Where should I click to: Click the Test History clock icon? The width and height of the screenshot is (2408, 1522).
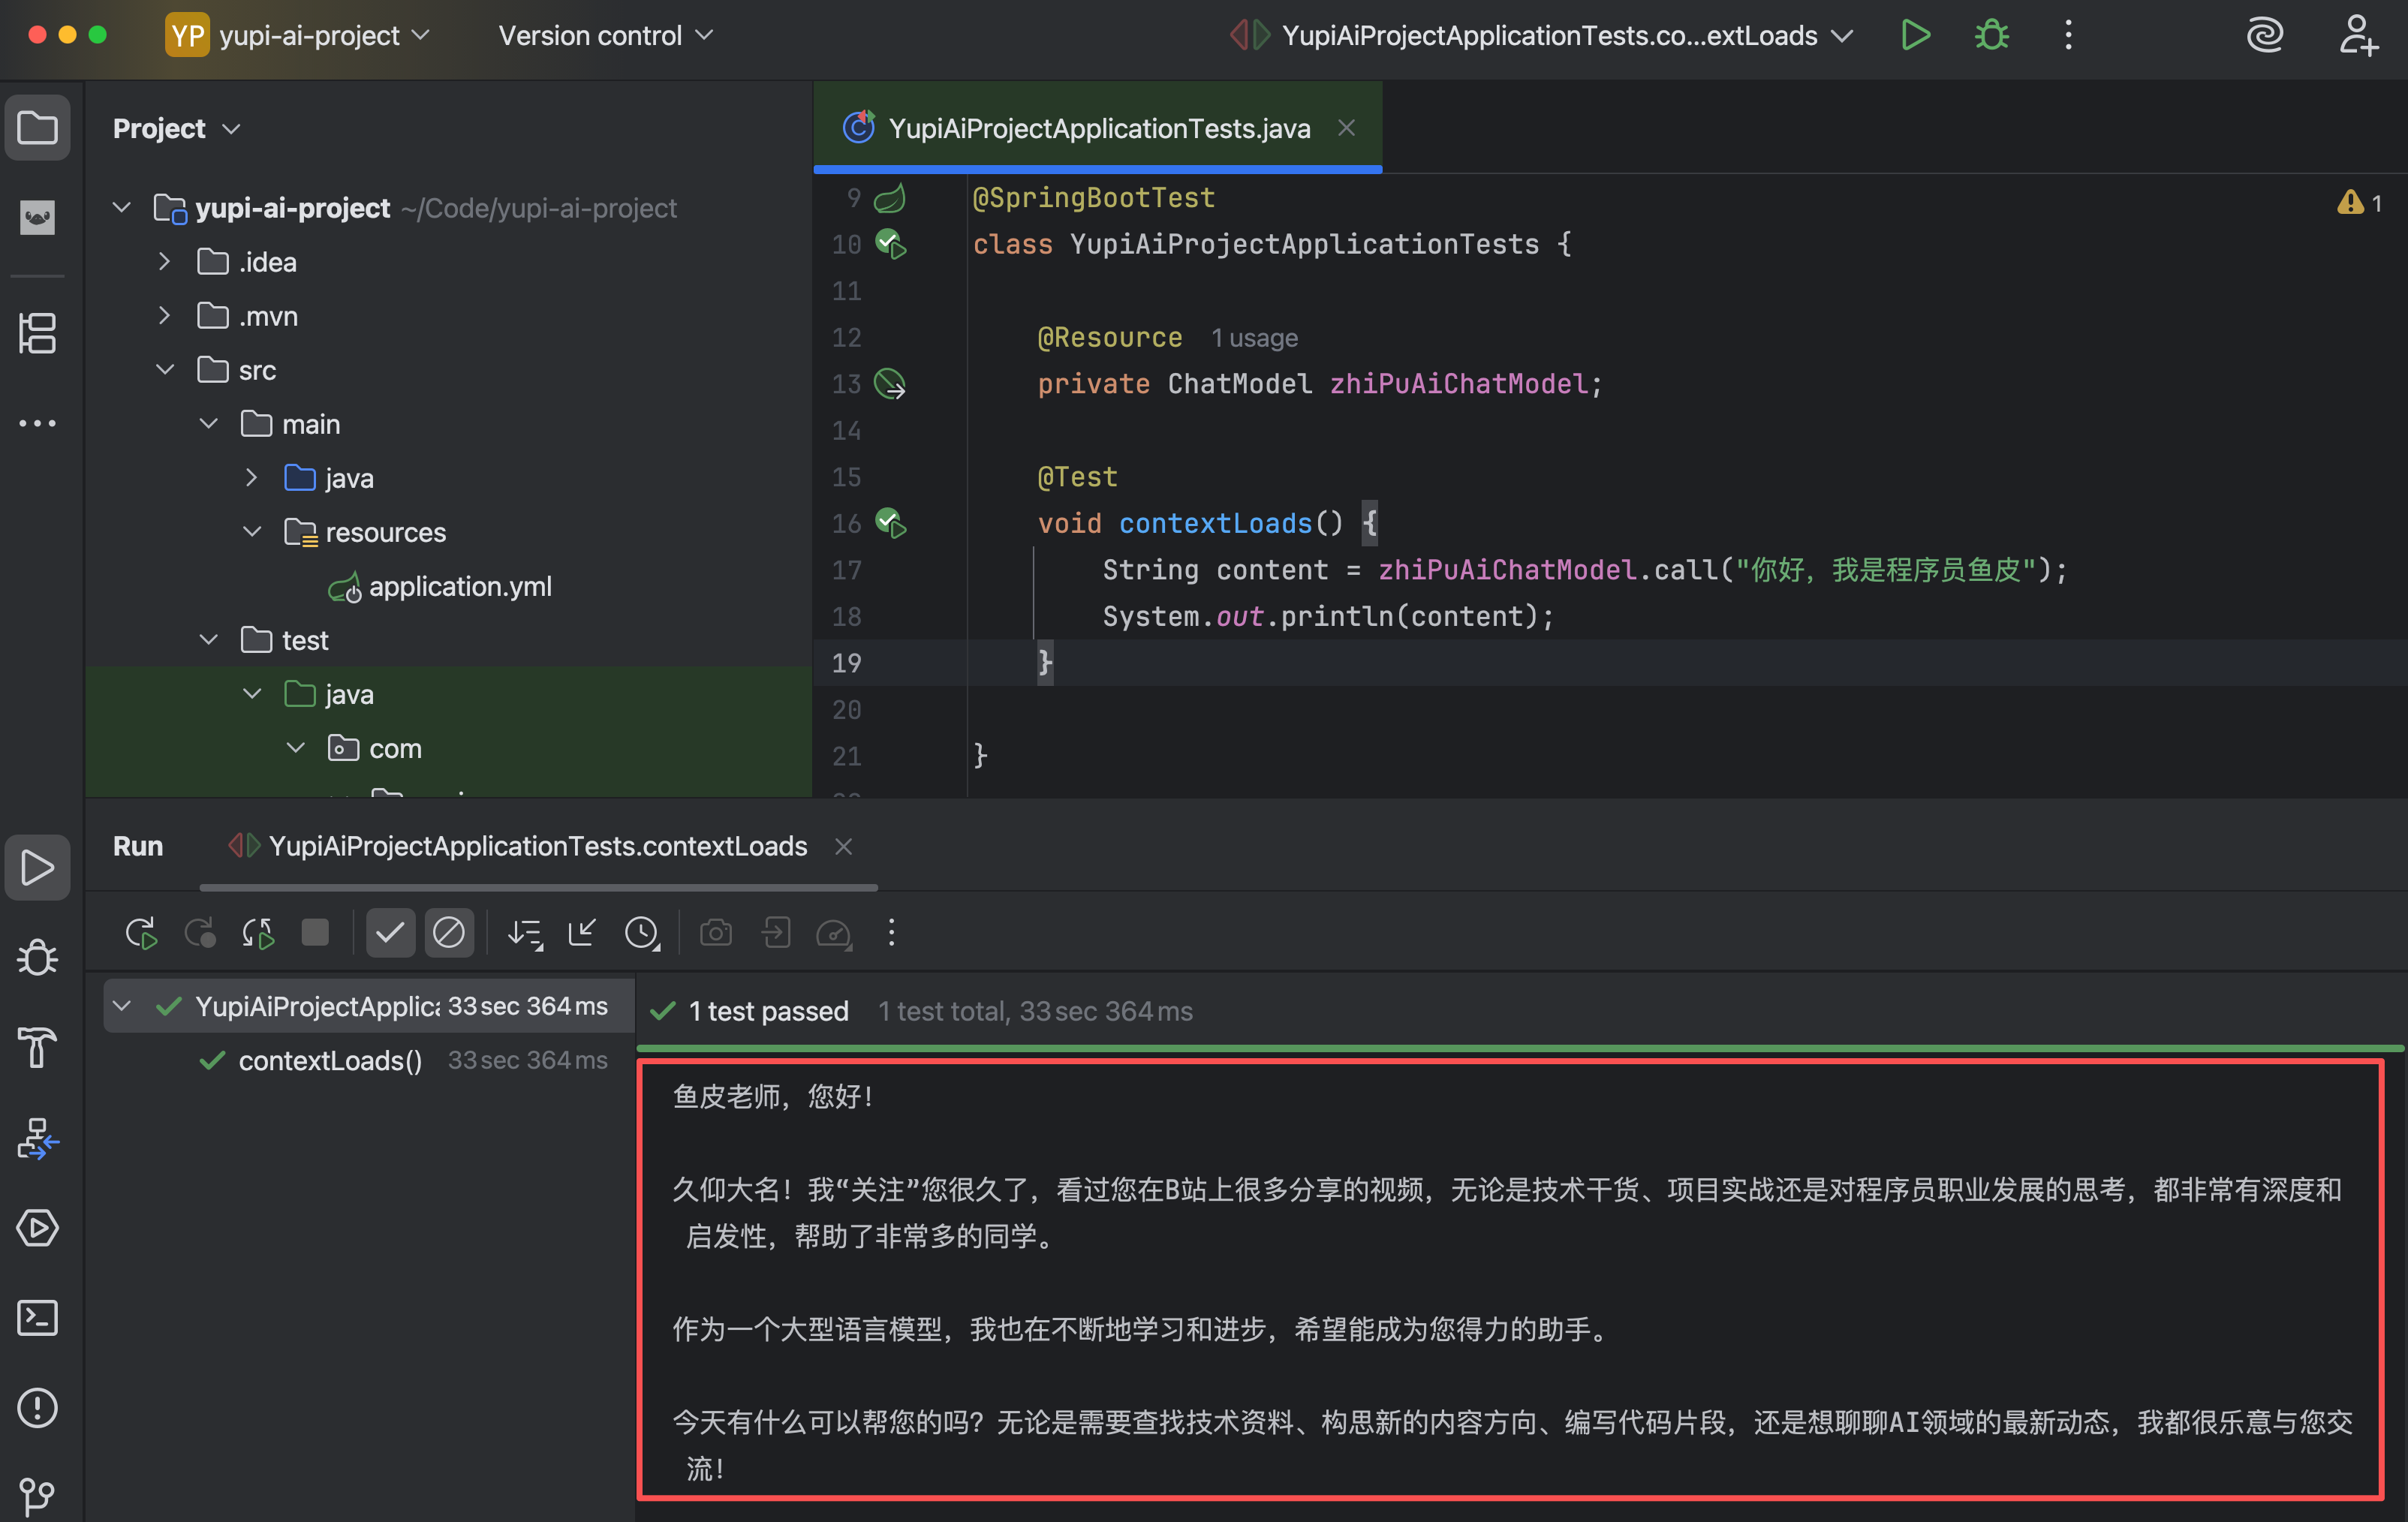pos(642,933)
